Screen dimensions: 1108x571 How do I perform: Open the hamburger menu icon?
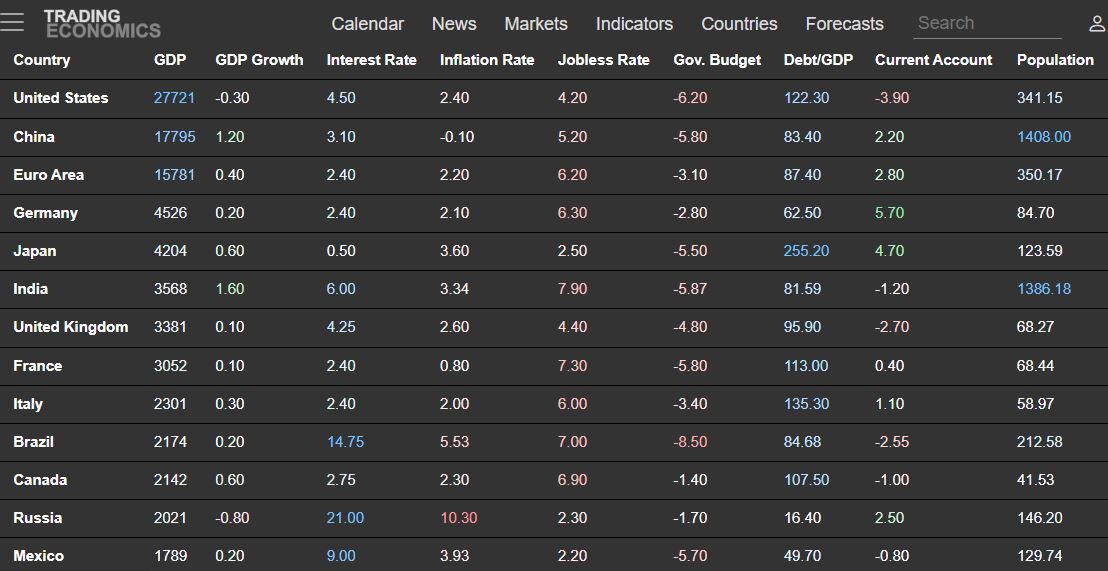click(12, 22)
